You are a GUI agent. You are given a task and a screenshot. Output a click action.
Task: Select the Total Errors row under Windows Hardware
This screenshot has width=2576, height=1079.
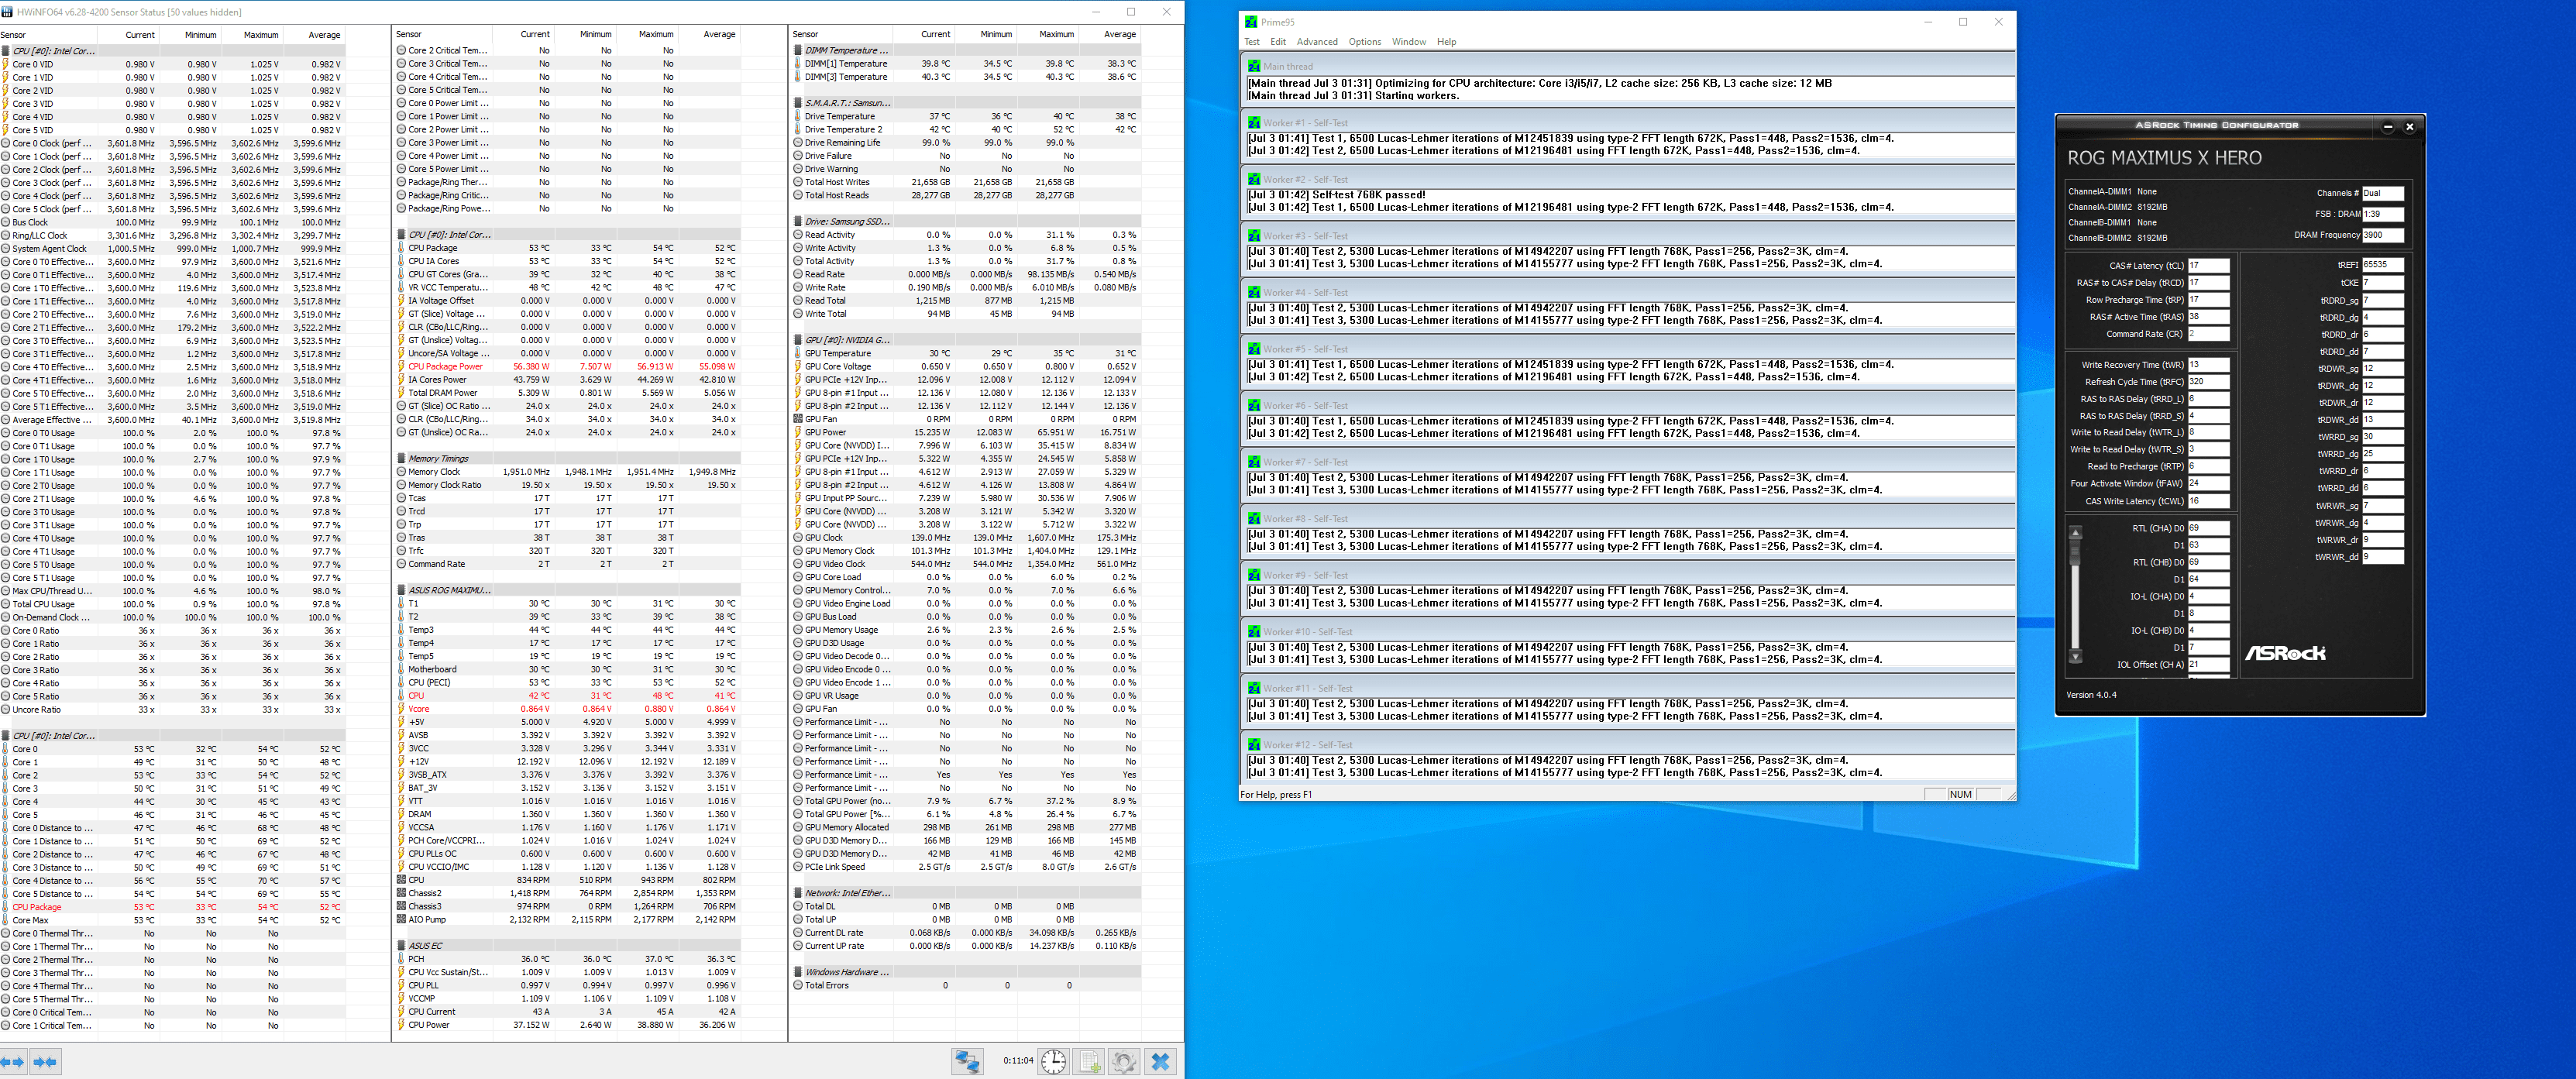tap(965, 985)
